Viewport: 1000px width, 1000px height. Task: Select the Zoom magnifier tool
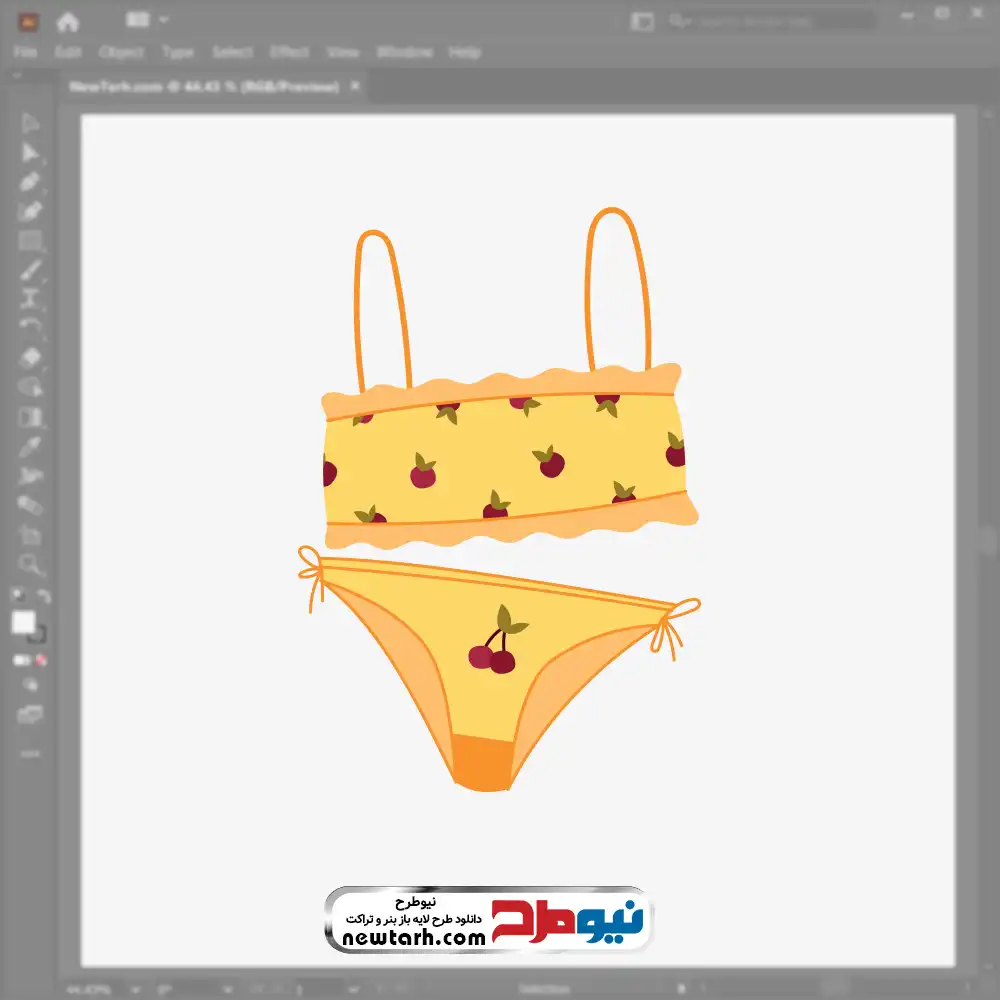(x=30, y=564)
